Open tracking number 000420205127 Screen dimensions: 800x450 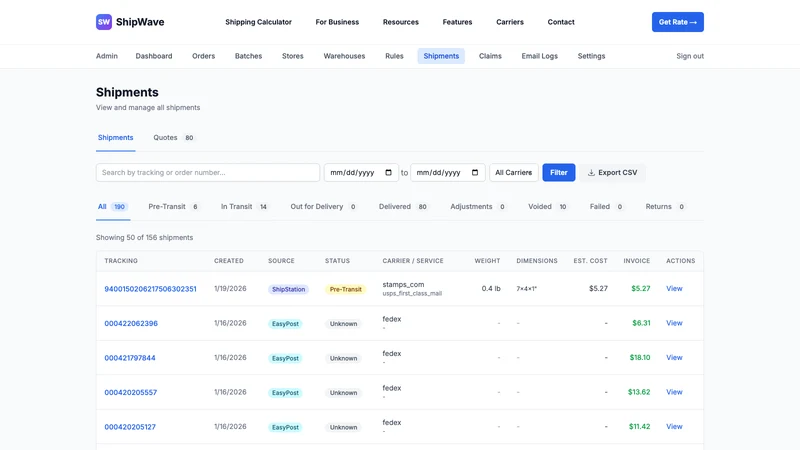(x=130, y=427)
